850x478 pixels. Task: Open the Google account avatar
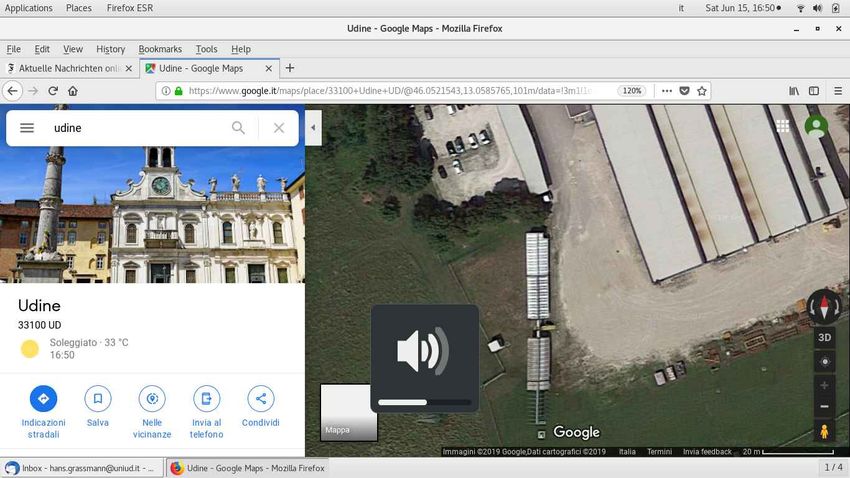coord(816,126)
